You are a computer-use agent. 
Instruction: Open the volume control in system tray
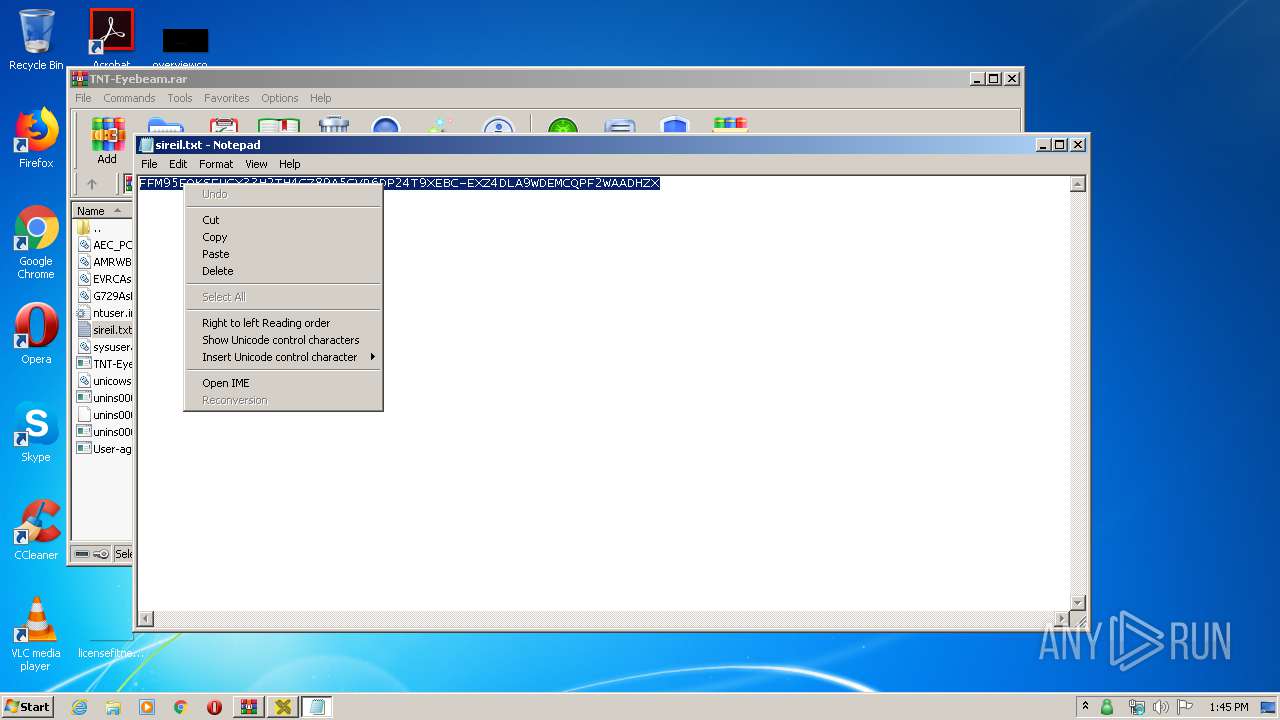pyautogui.click(x=1161, y=707)
